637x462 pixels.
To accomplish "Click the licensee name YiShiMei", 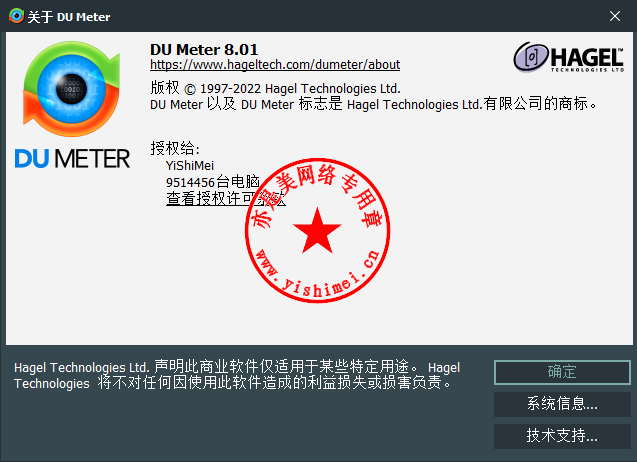I will (x=190, y=166).
